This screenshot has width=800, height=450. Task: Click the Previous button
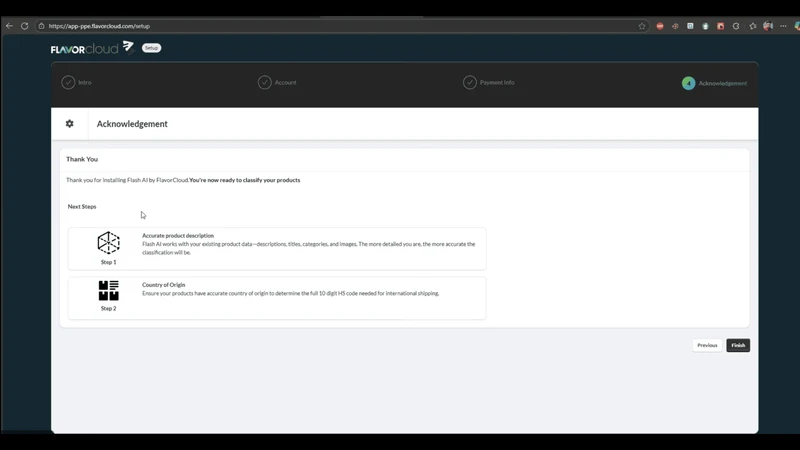click(x=707, y=345)
